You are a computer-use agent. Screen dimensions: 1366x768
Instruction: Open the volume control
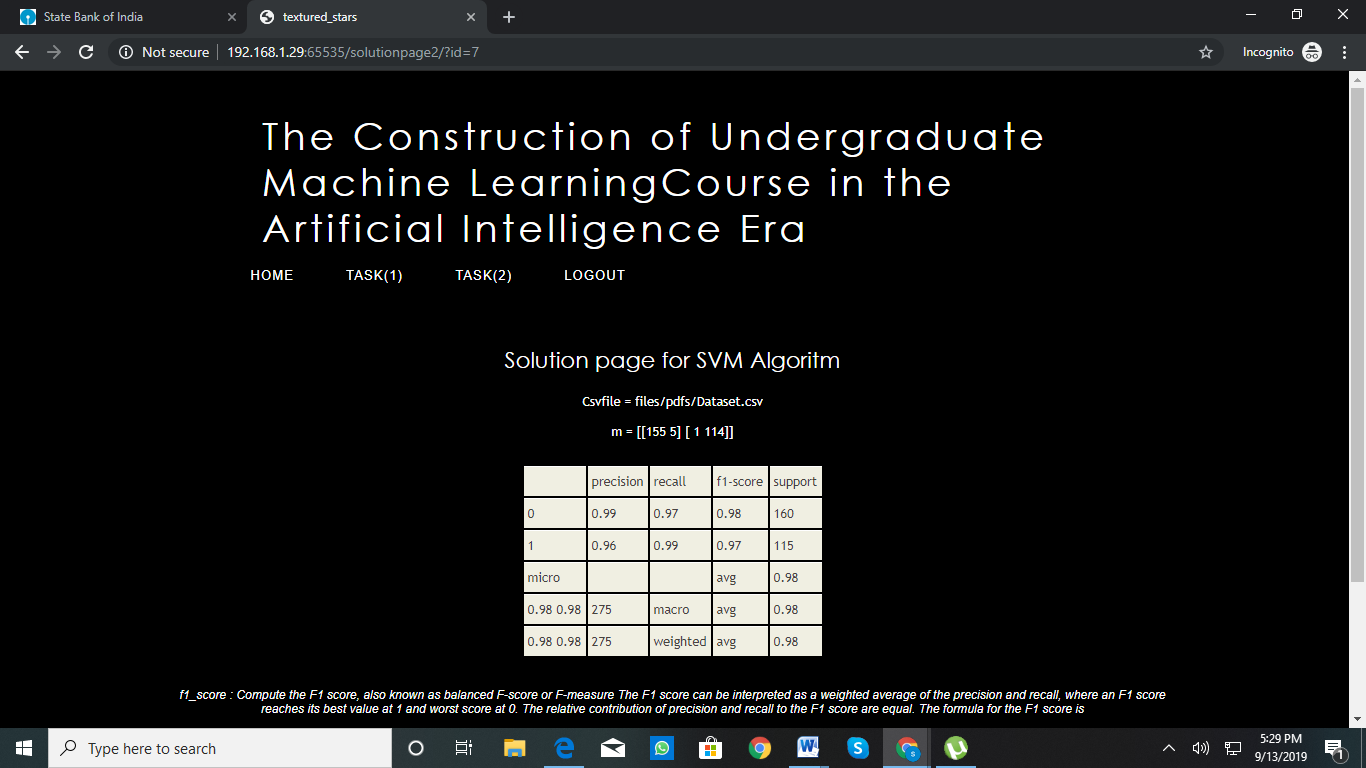pyautogui.click(x=1201, y=748)
